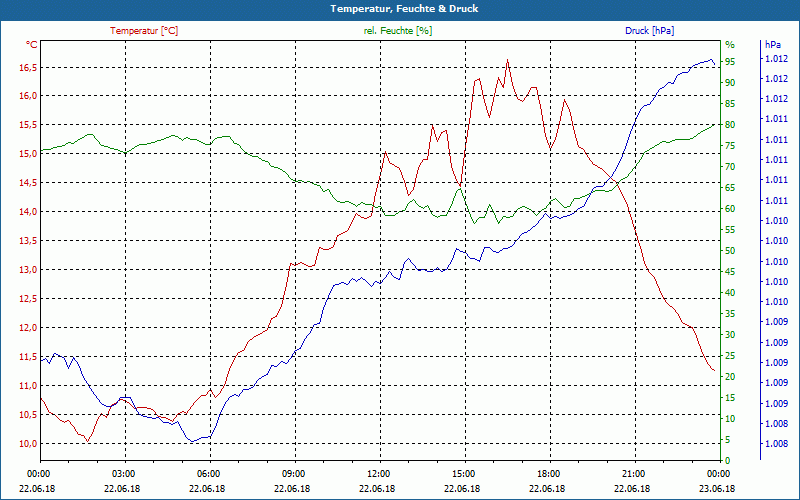Click the green '85' humidity axis value
This screenshot has height=500, width=800.
click(x=730, y=104)
